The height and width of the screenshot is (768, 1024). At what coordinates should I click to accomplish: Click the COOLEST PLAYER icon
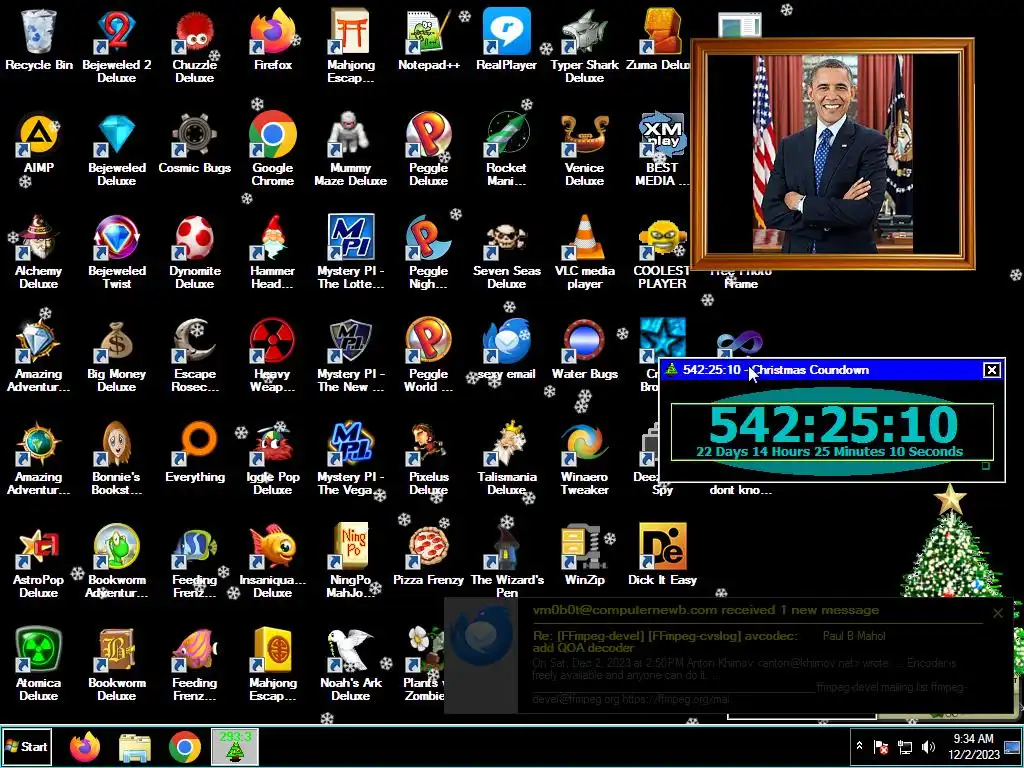(662, 251)
